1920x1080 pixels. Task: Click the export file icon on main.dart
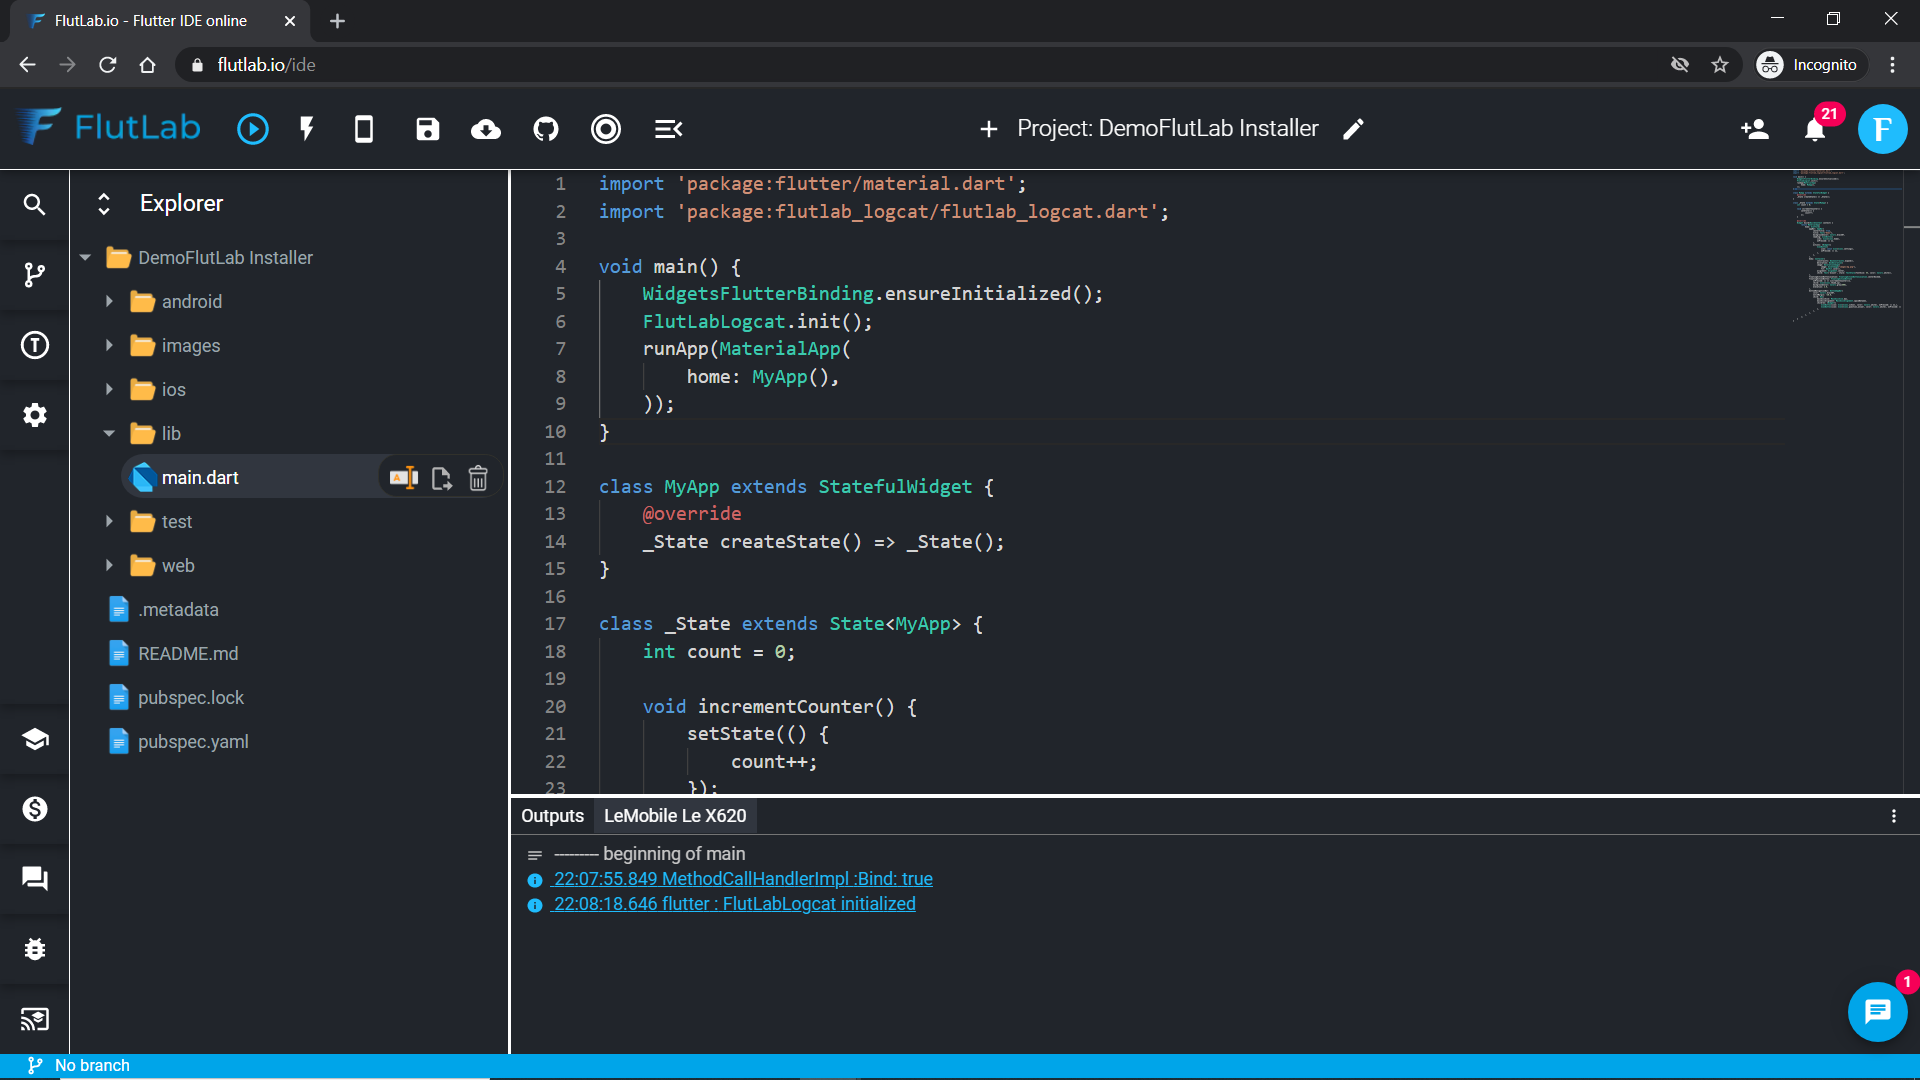pos(442,478)
